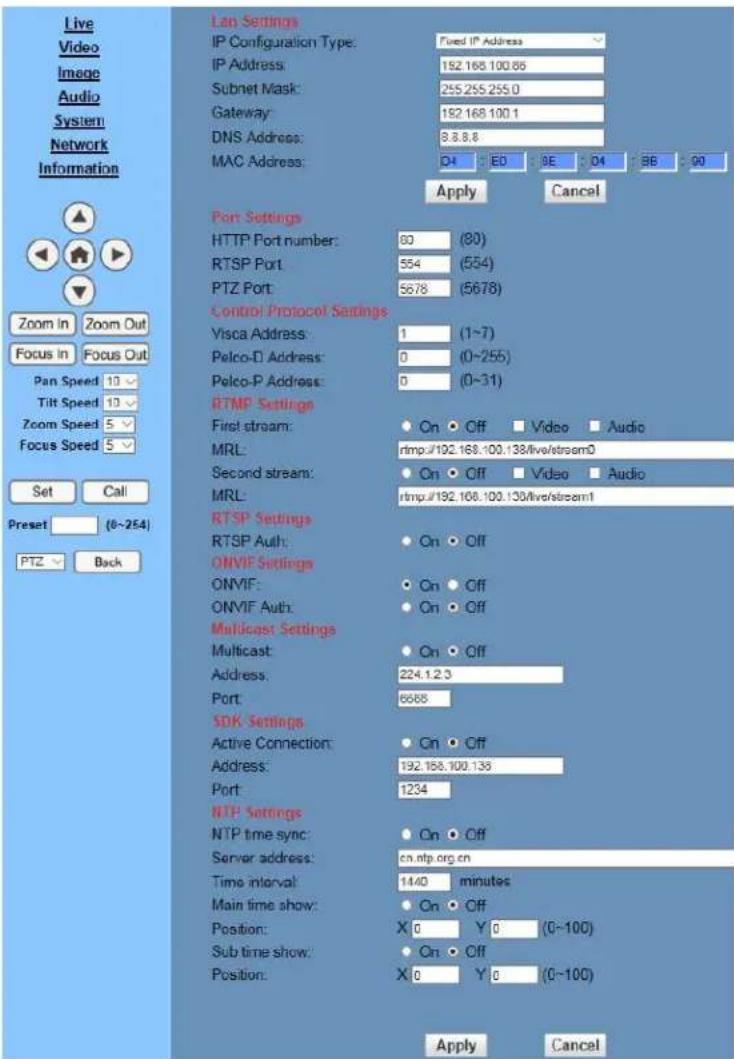Image resolution: width=734 pixels, height=1059 pixels.
Task: Click the Back button
Action: click(108, 562)
